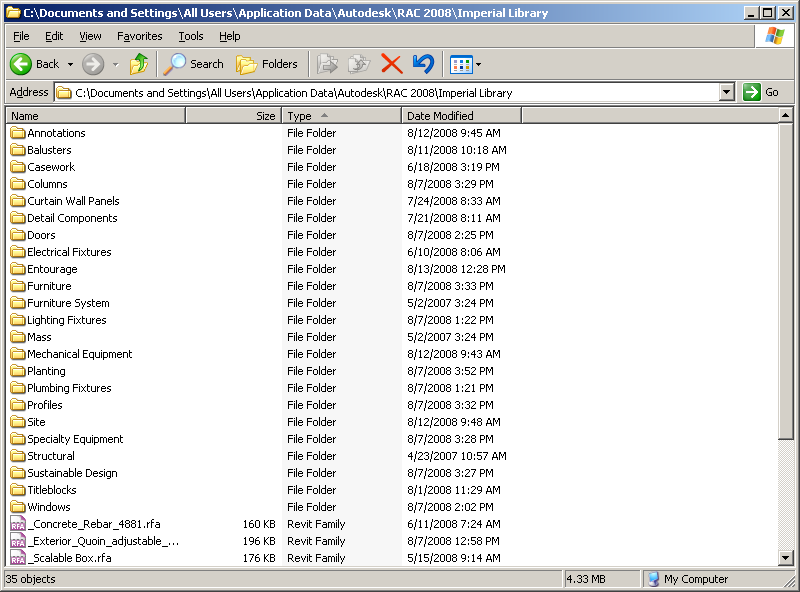The image size is (800, 592).
Task: Select the Mechanical Equipment folder name
Action: tap(79, 354)
